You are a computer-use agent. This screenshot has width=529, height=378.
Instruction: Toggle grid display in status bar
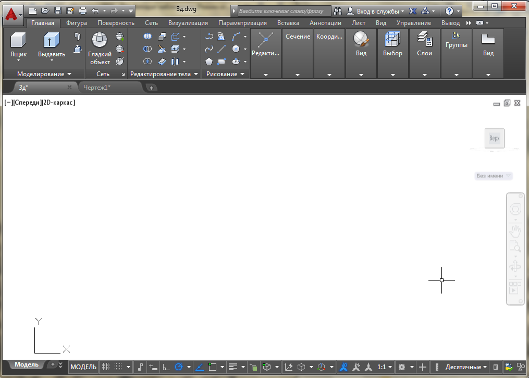[x=106, y=367]
